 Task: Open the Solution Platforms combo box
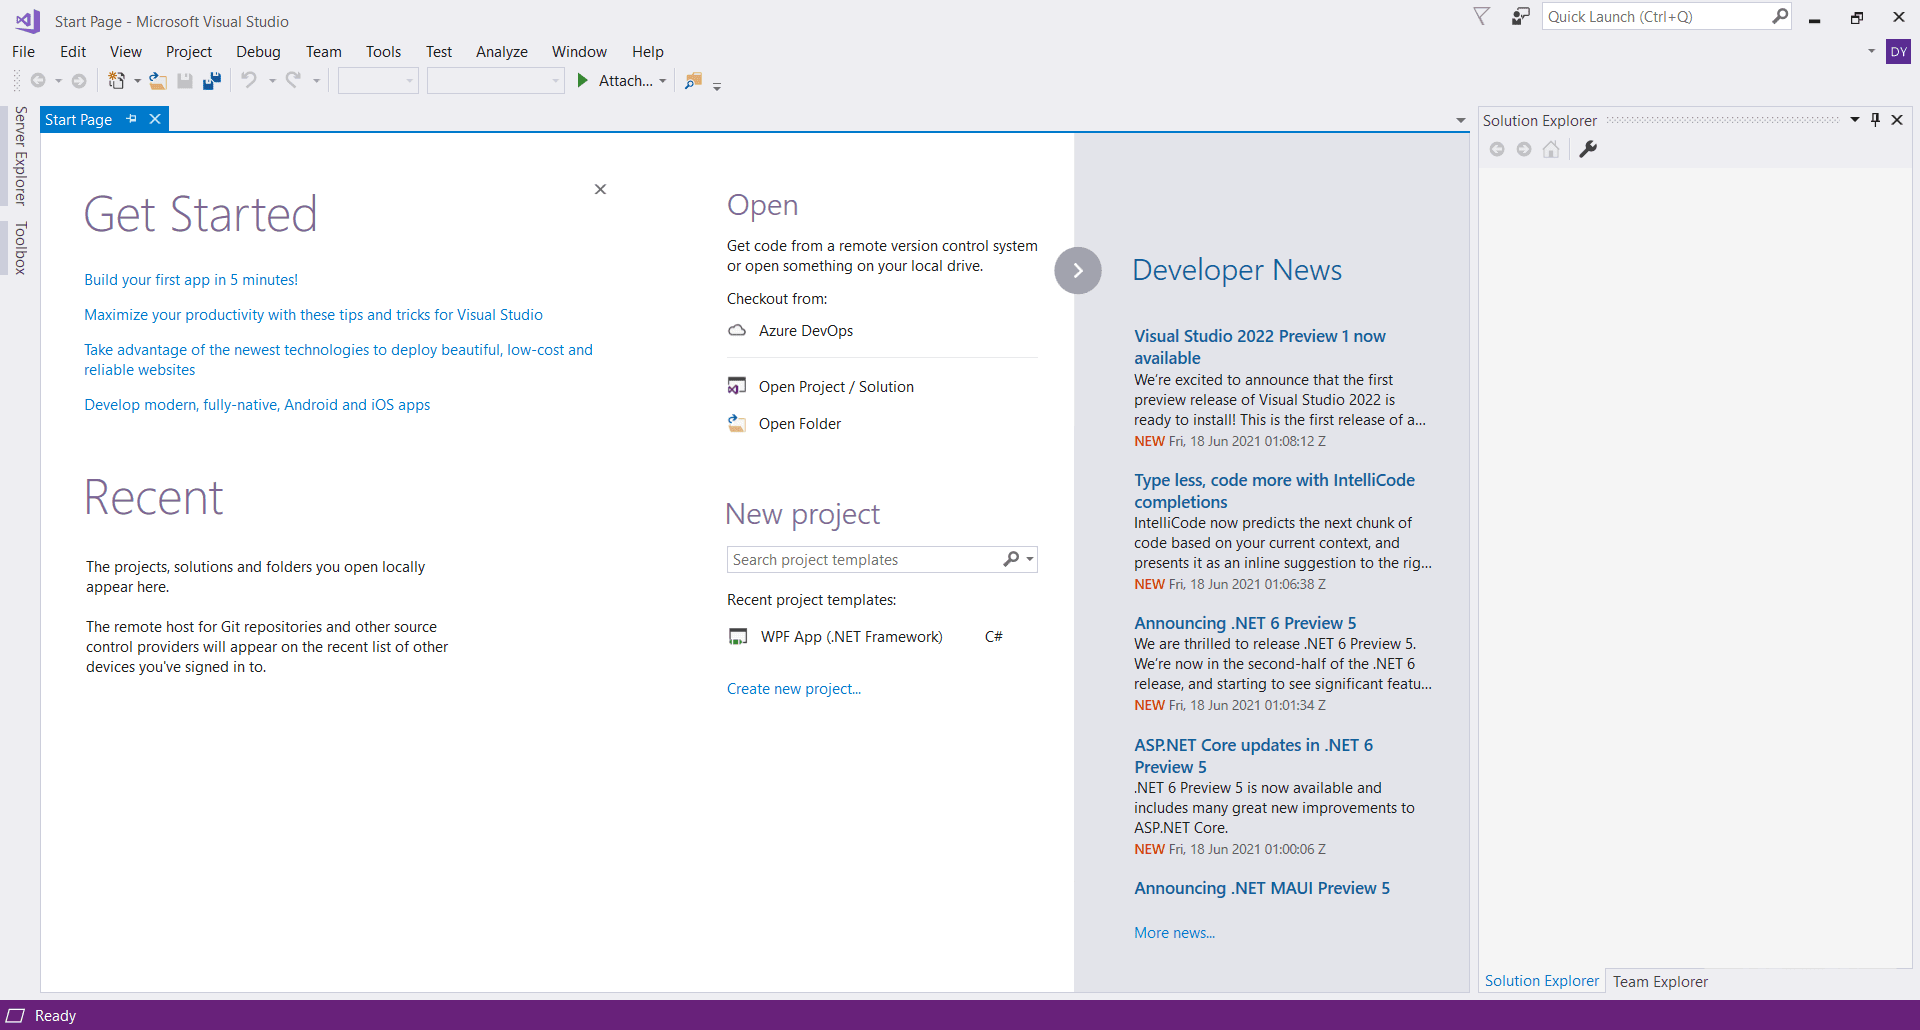pyautogui.click(x=496, y=81)
